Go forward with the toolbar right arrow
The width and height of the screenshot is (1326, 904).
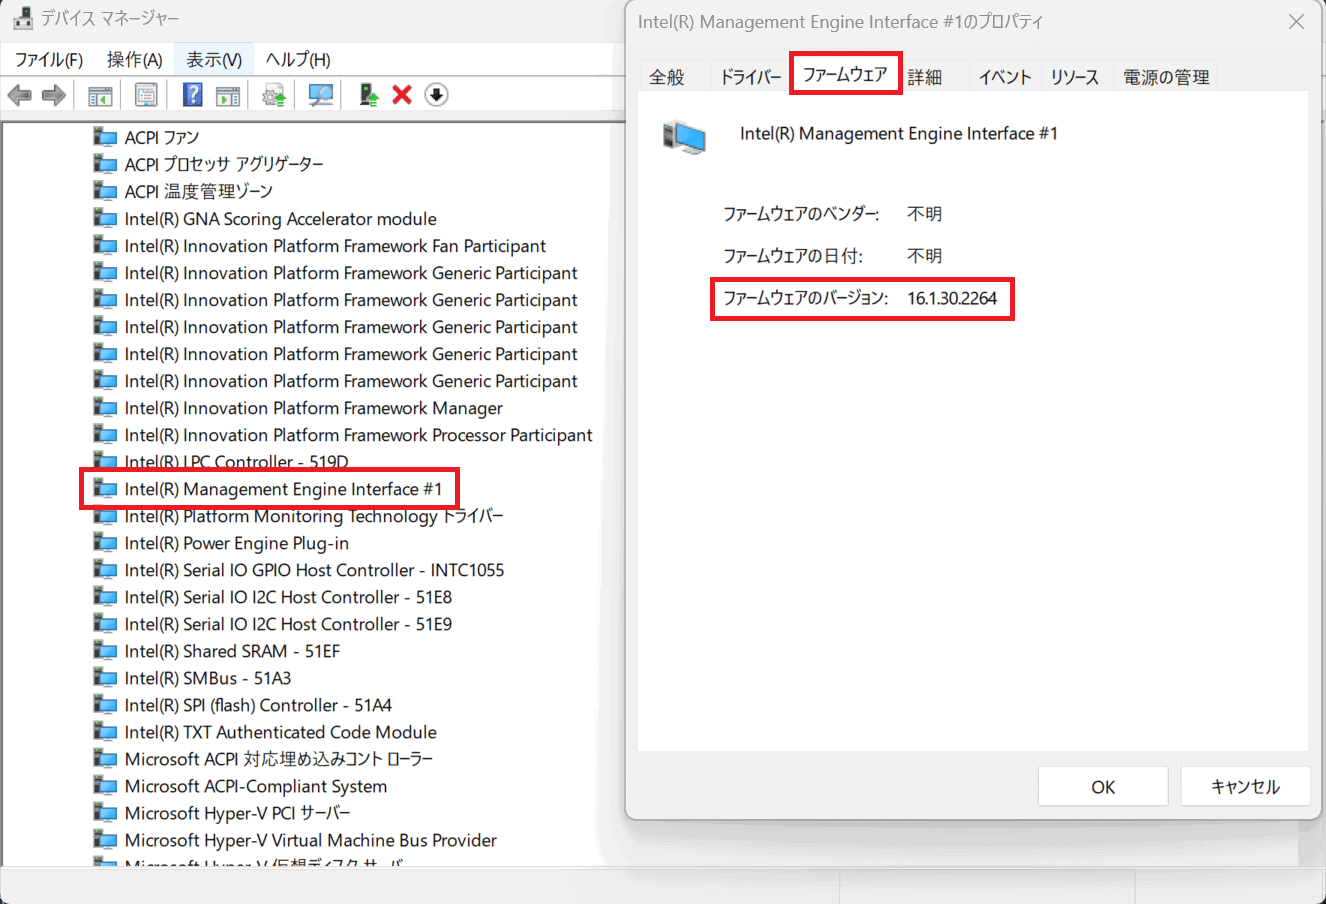[54, 95]
